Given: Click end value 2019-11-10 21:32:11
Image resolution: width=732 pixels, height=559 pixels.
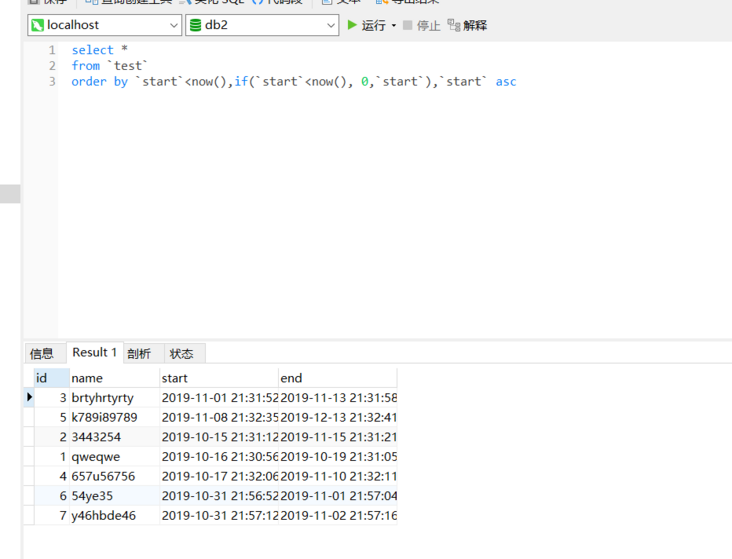Looking at the screenshot, I should coord(338,476).
